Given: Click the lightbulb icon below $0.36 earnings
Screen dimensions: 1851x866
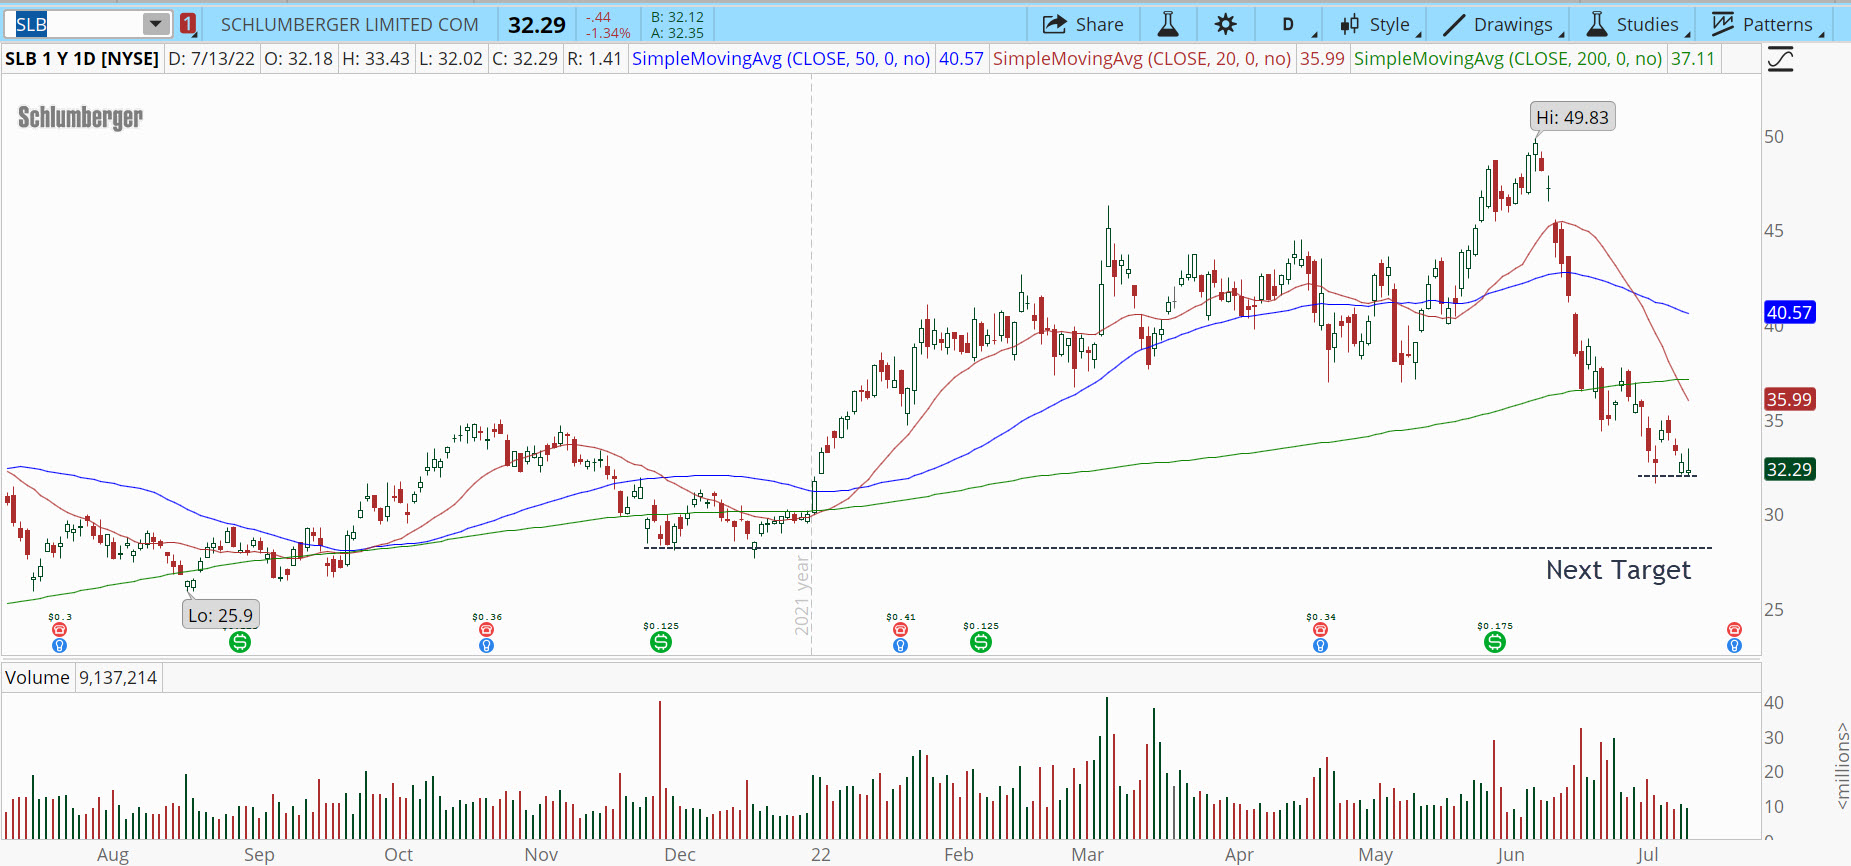Looking at the screenshot, I should pos(486,646).
